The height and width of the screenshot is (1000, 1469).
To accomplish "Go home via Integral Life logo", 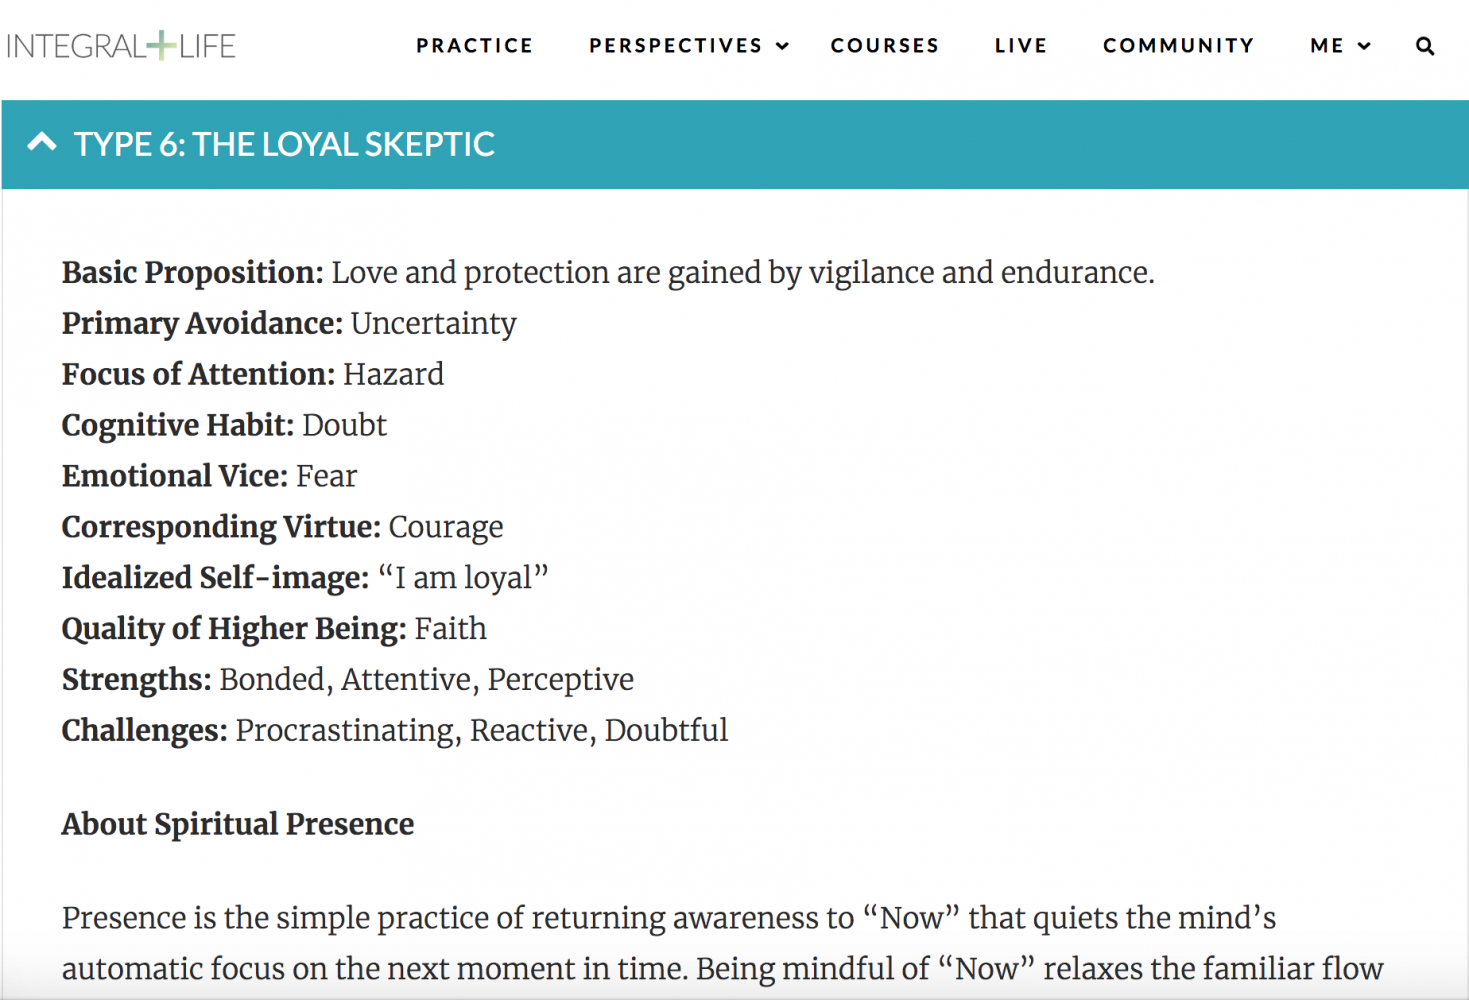I will click(121, 46).
